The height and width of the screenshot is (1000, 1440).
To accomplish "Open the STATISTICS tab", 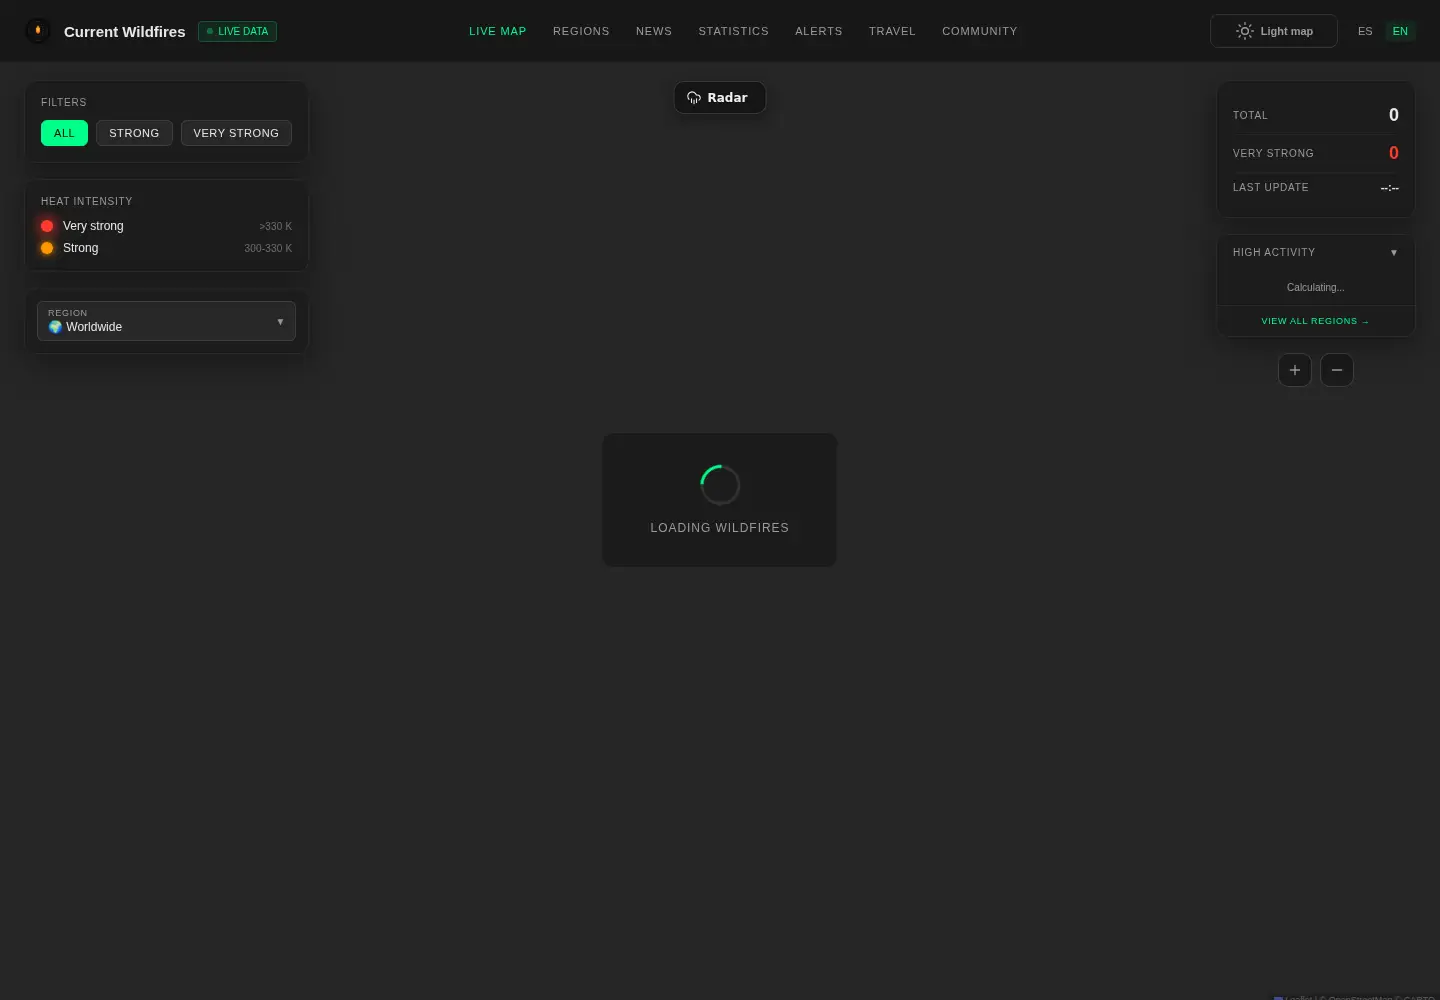I will click(734, 31).
